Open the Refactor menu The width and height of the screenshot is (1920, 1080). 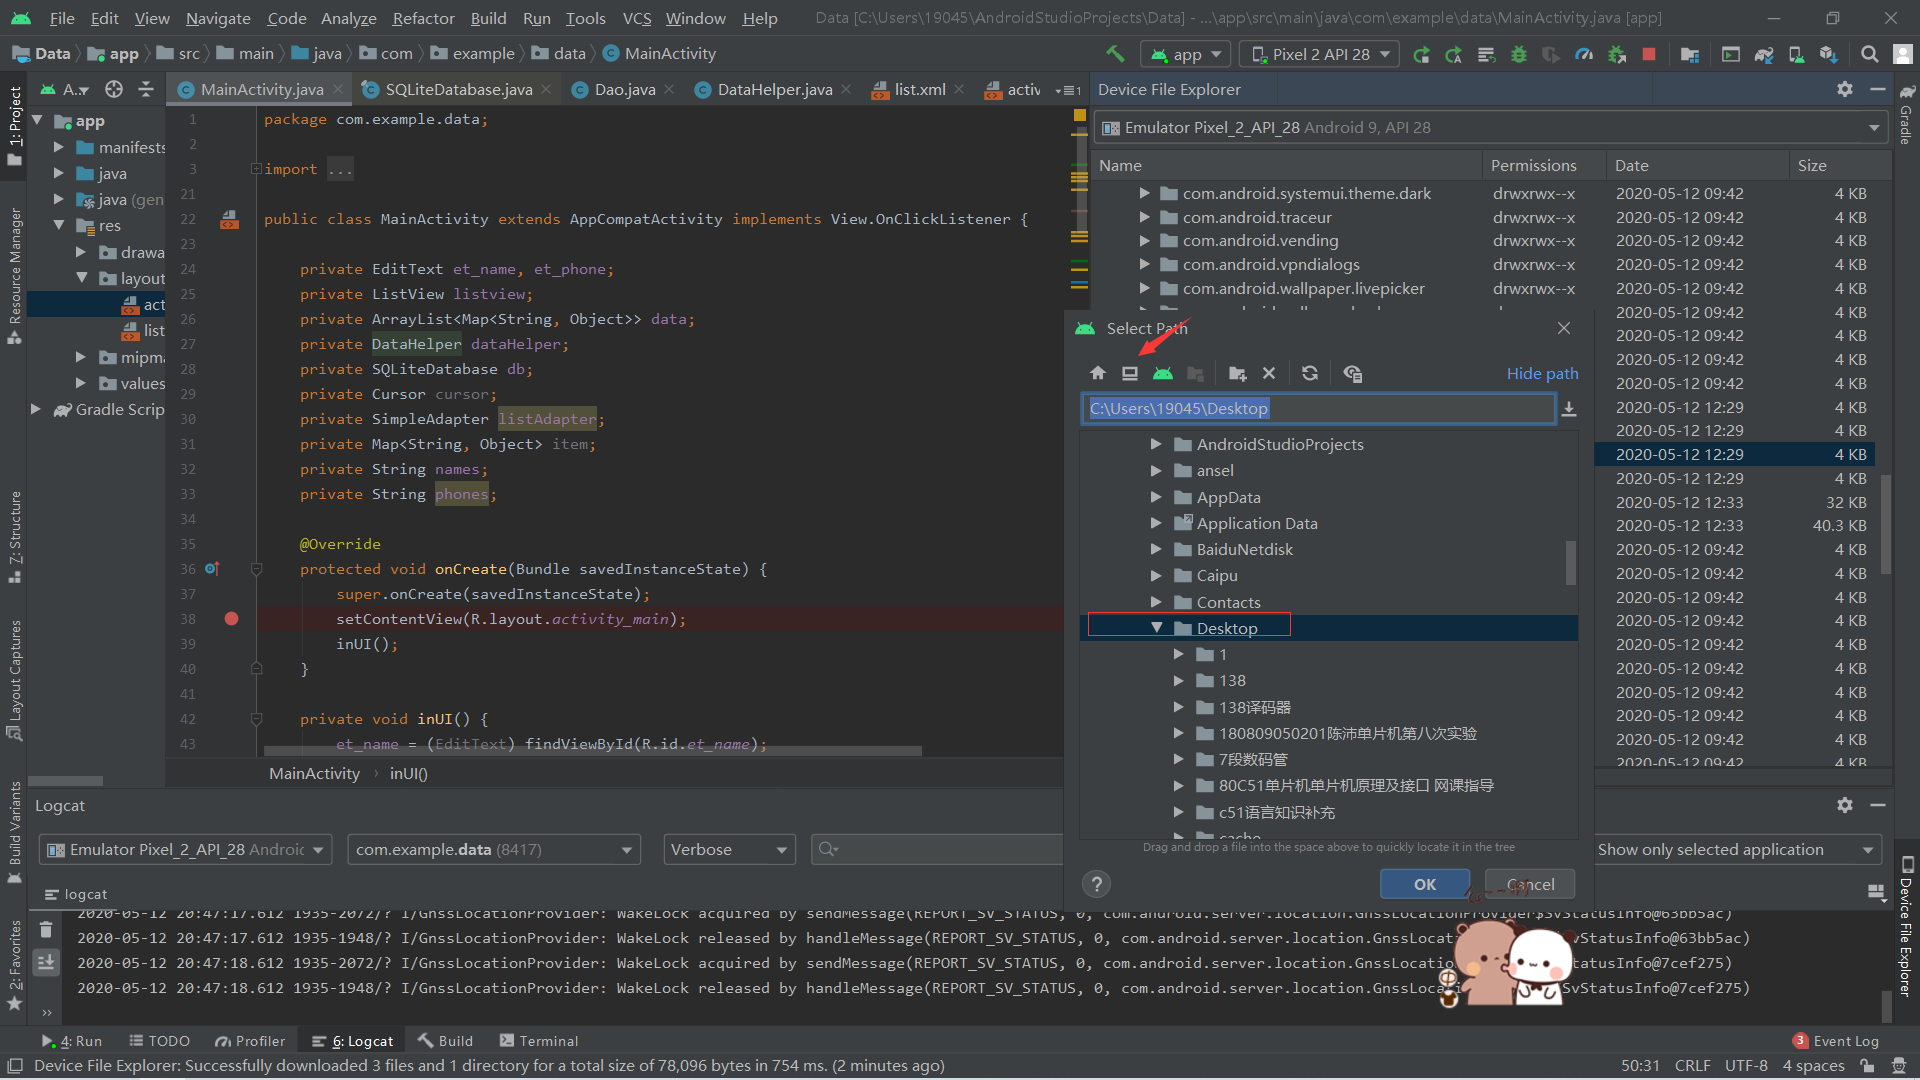point(423,18)
